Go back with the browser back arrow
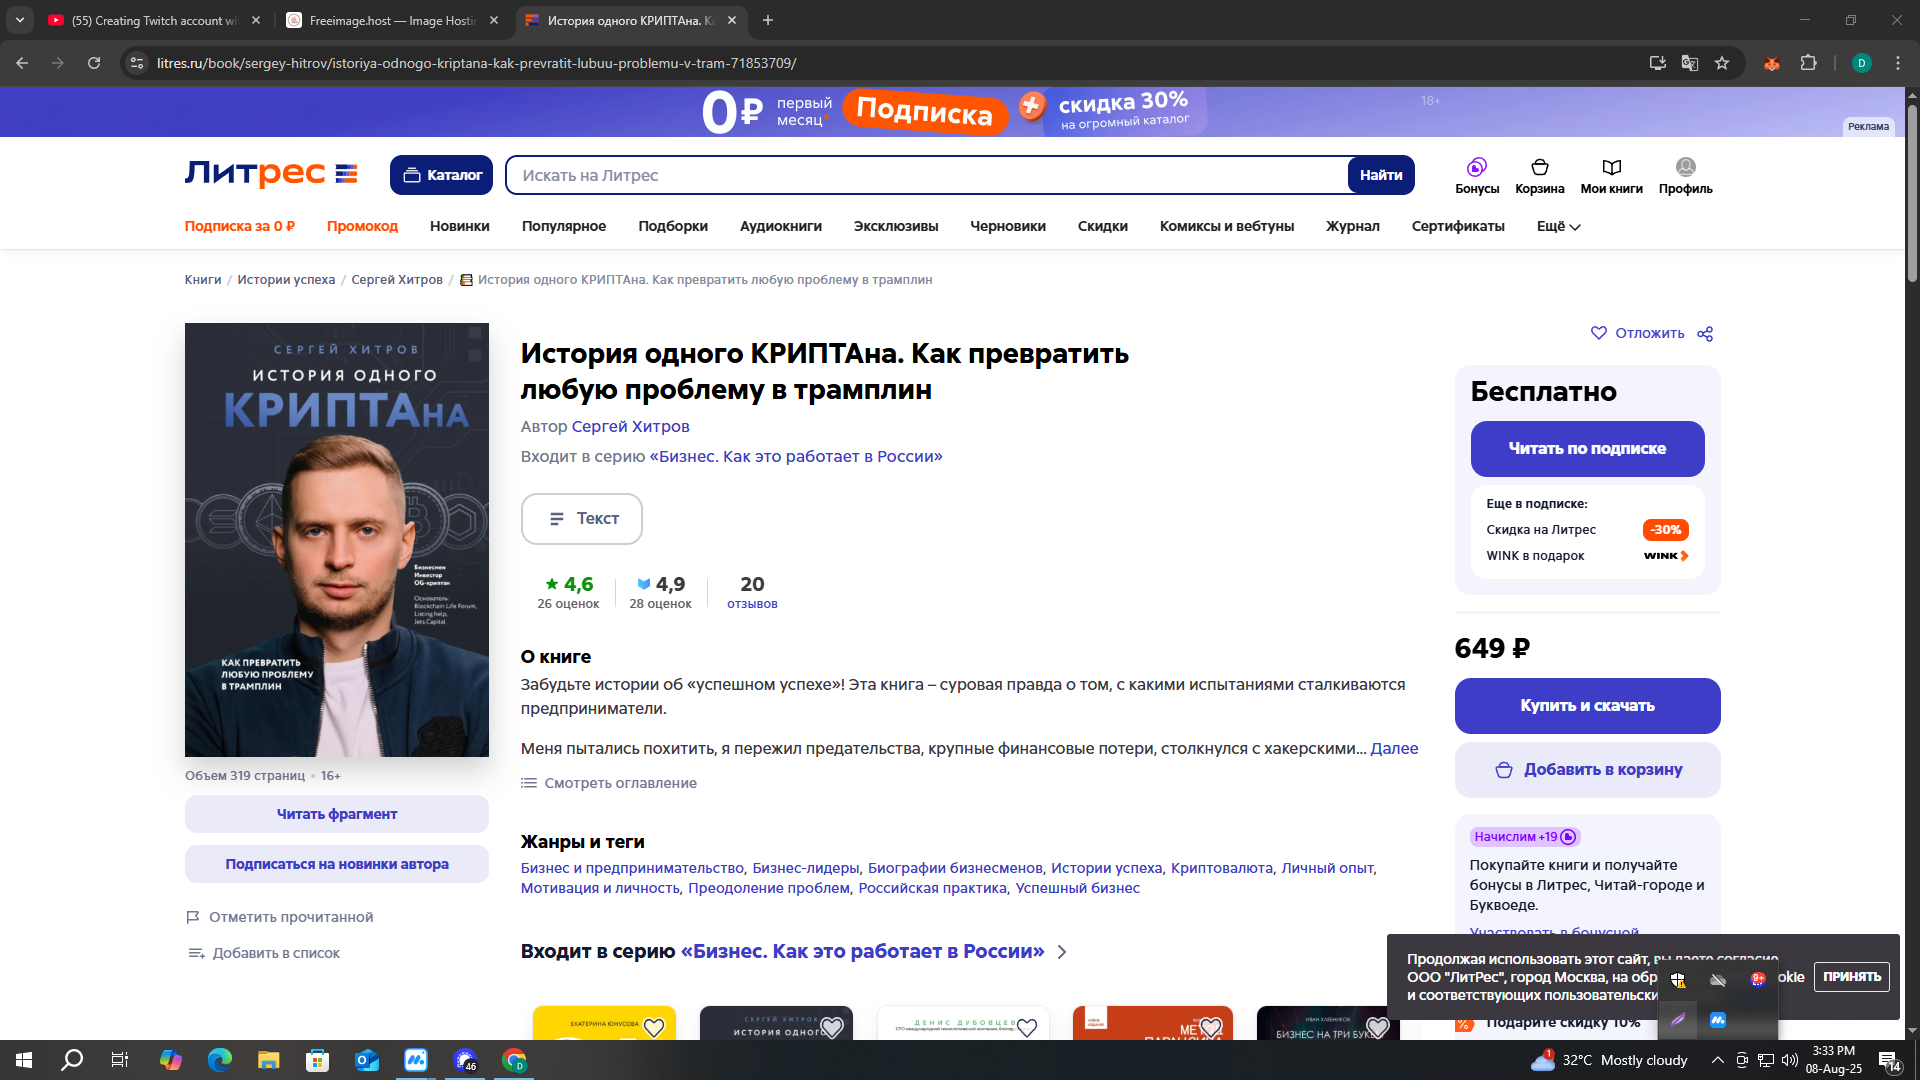 [x=22, y=63]
